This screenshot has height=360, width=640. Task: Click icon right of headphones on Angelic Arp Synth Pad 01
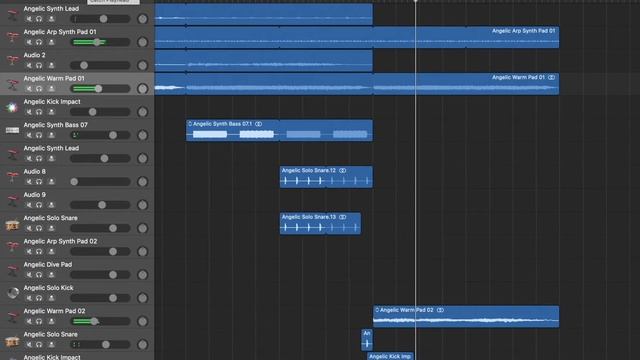point(51,42)
